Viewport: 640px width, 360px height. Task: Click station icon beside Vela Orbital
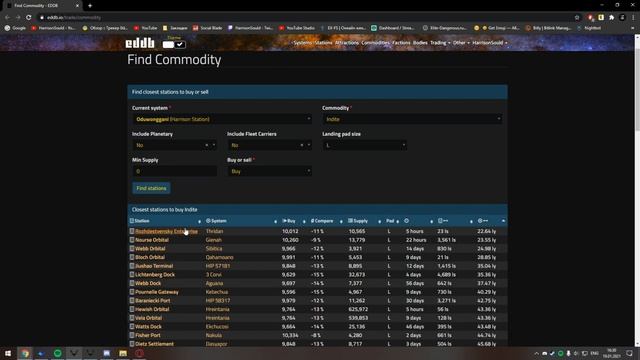tap(132, 318)
